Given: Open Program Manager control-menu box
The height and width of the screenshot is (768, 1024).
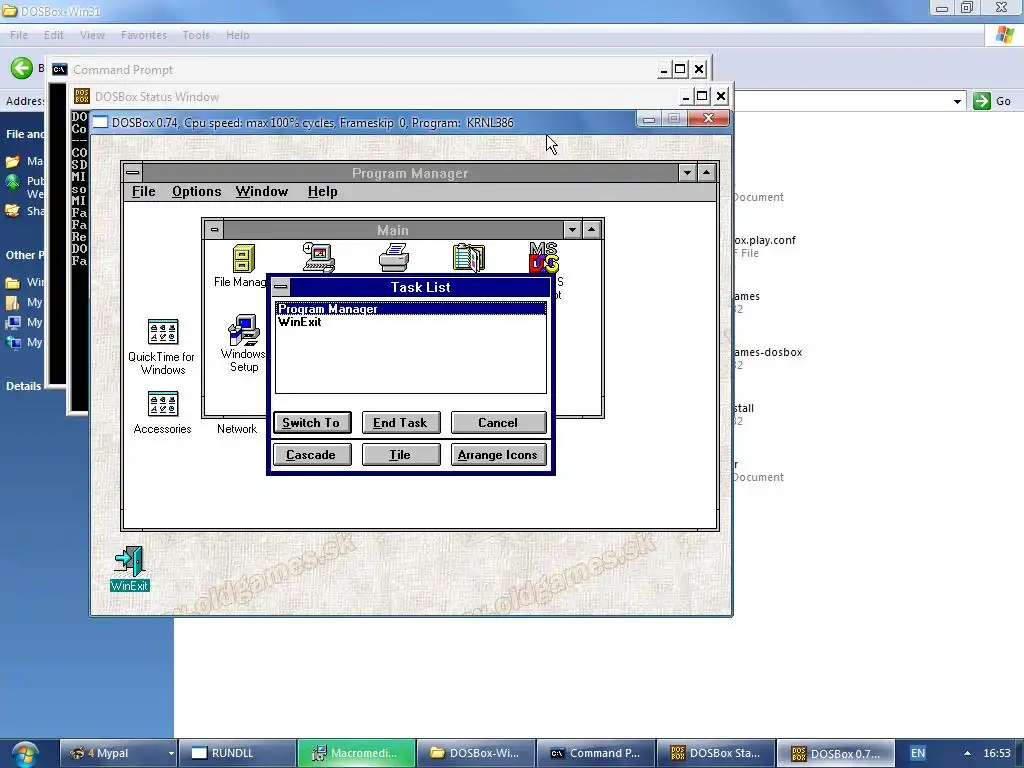Looking at the screenshot, I should click(x=133, y=173).
